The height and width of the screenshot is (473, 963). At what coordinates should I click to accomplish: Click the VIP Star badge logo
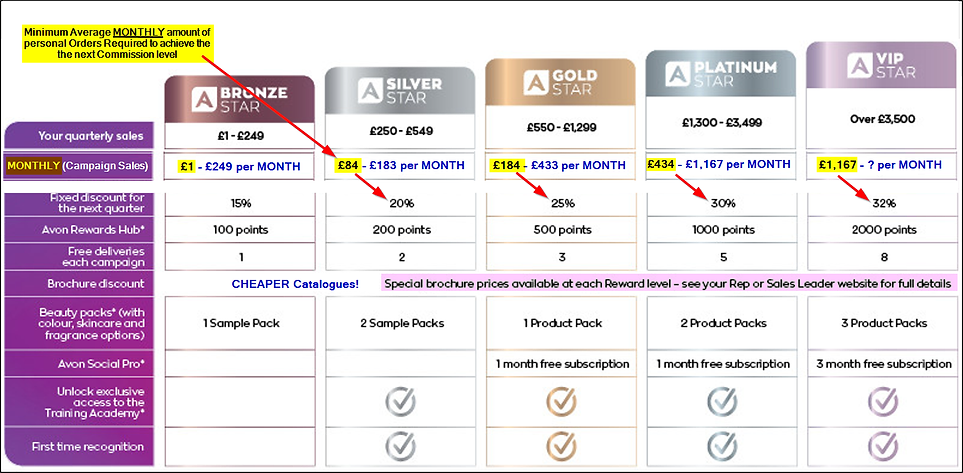point(881,66)
